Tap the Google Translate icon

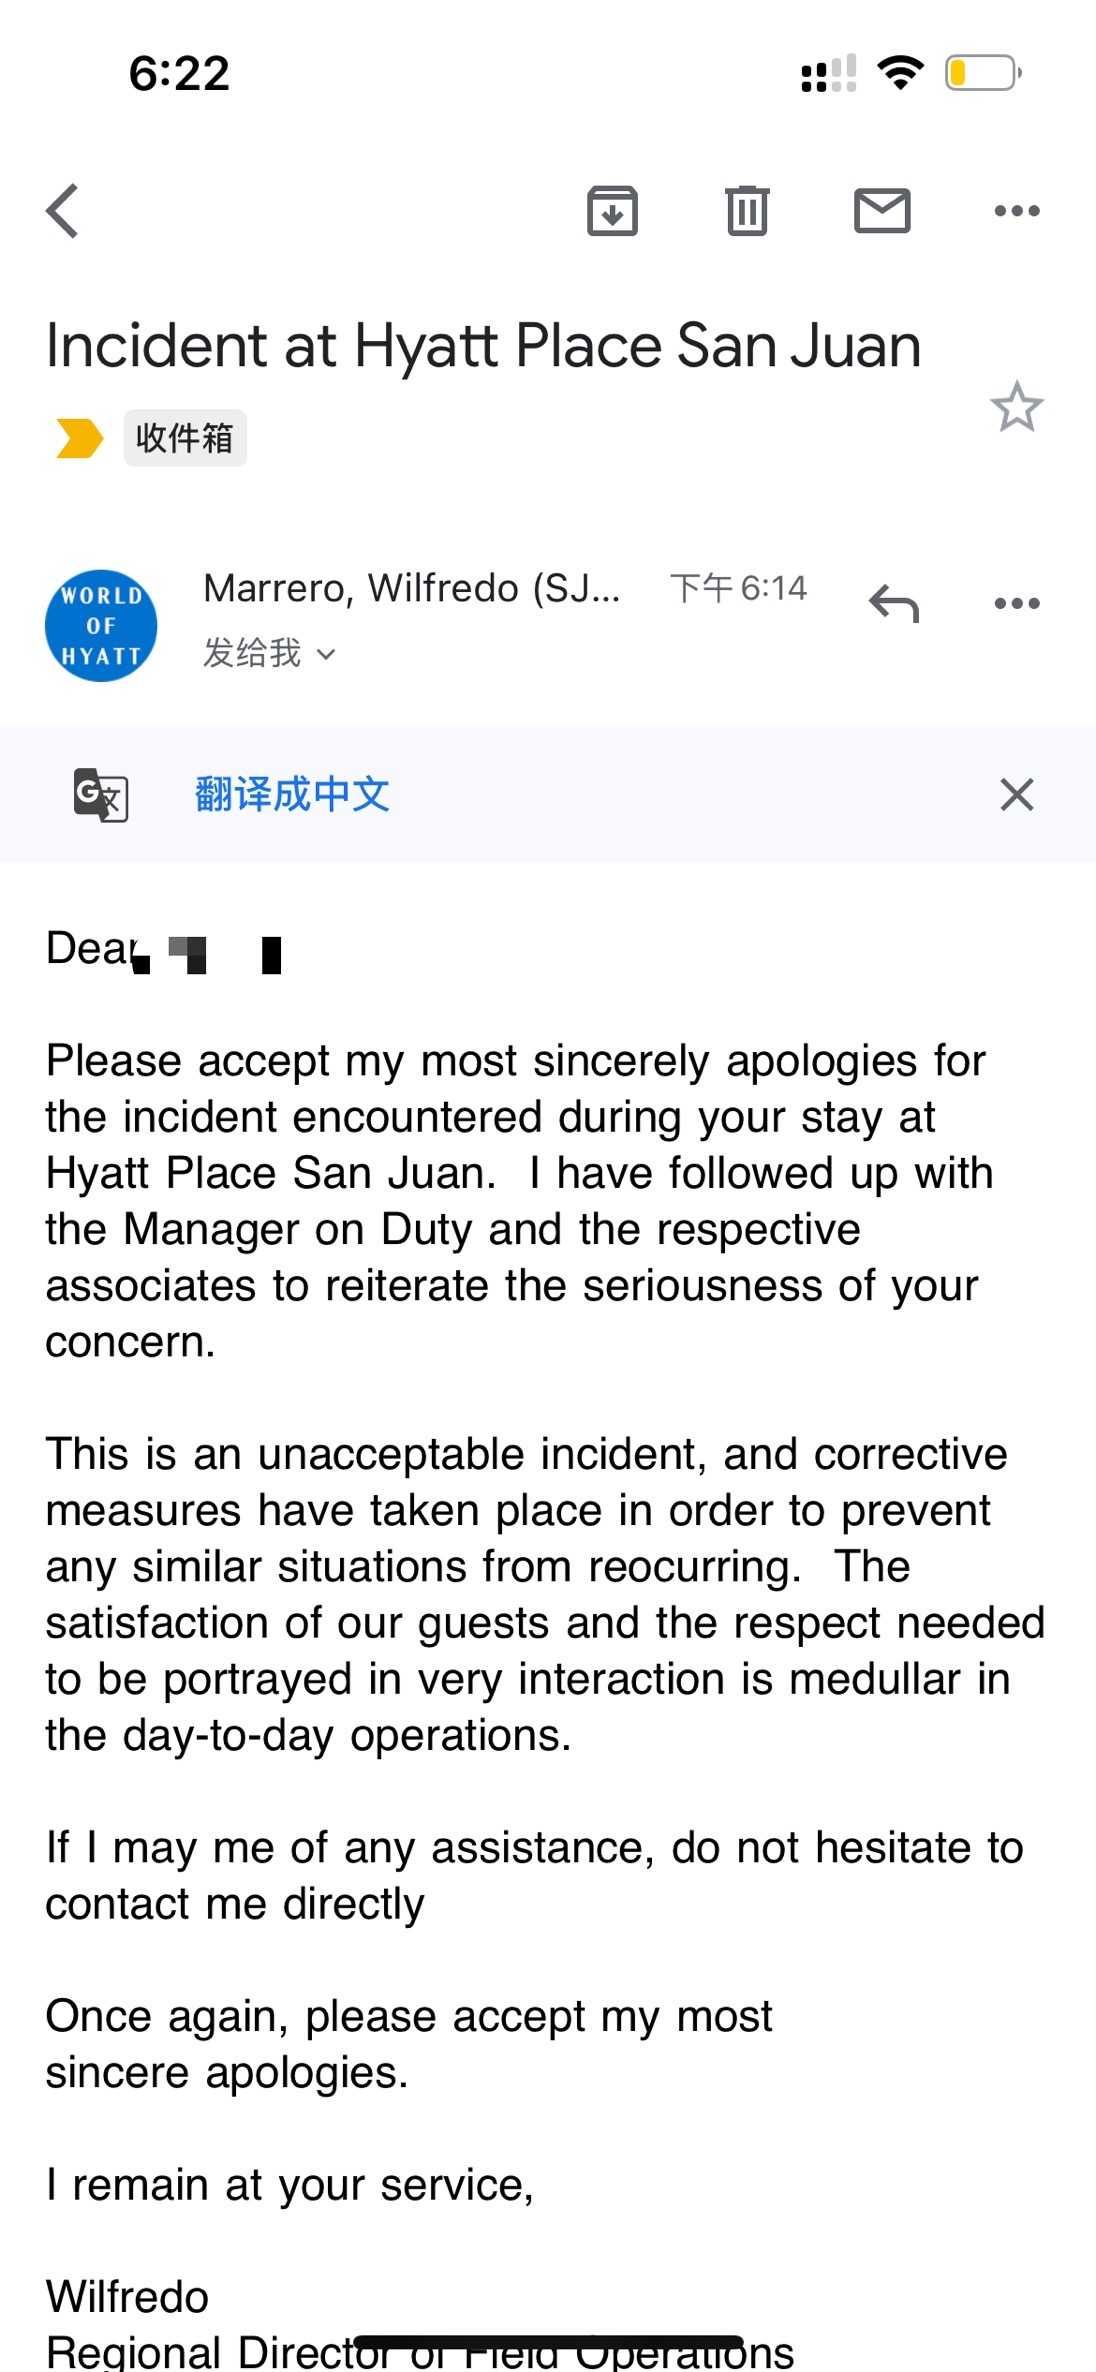pos(101,795)
